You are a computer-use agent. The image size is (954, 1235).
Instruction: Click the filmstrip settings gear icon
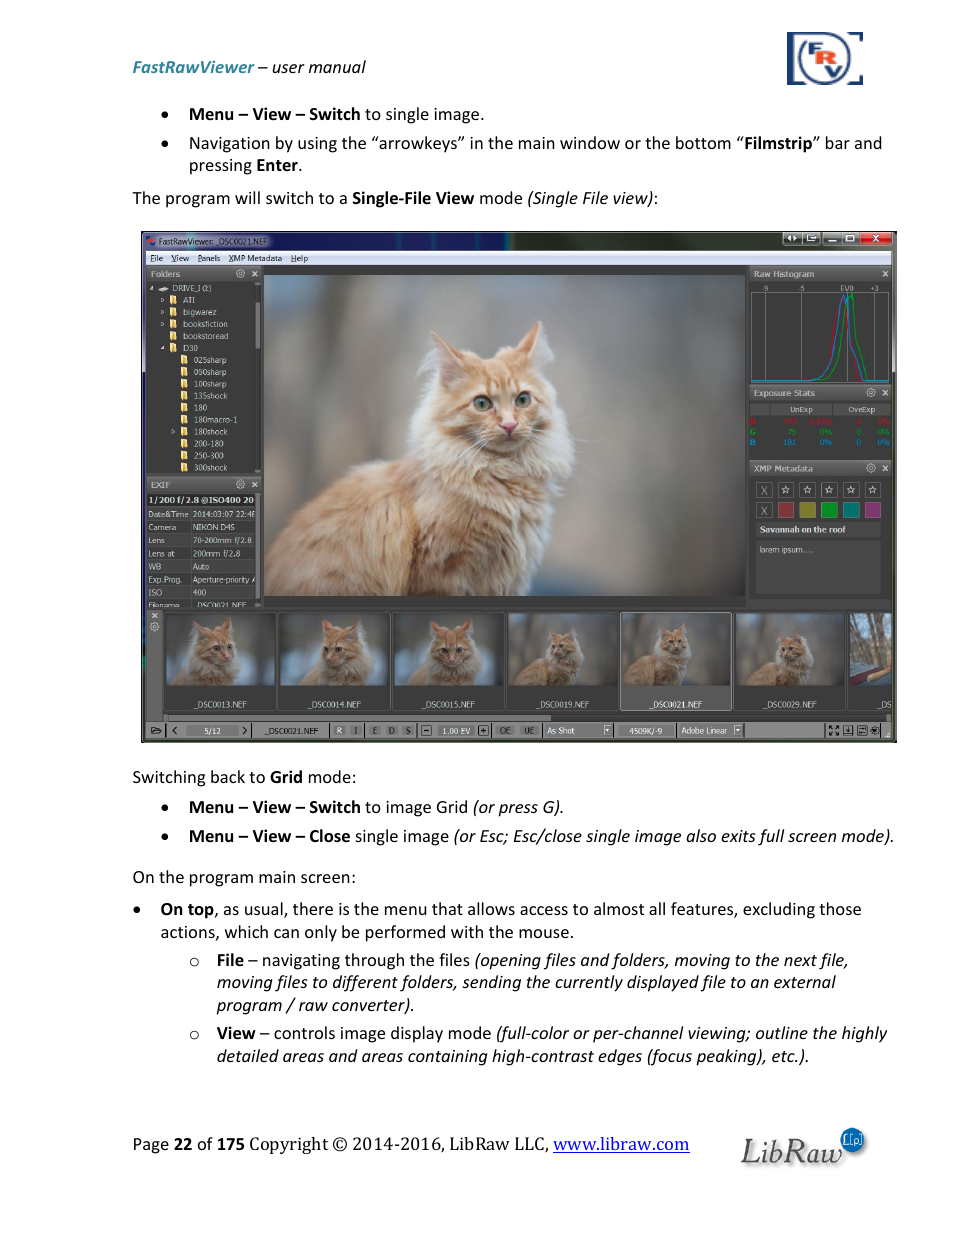click(x=155, y=627)
